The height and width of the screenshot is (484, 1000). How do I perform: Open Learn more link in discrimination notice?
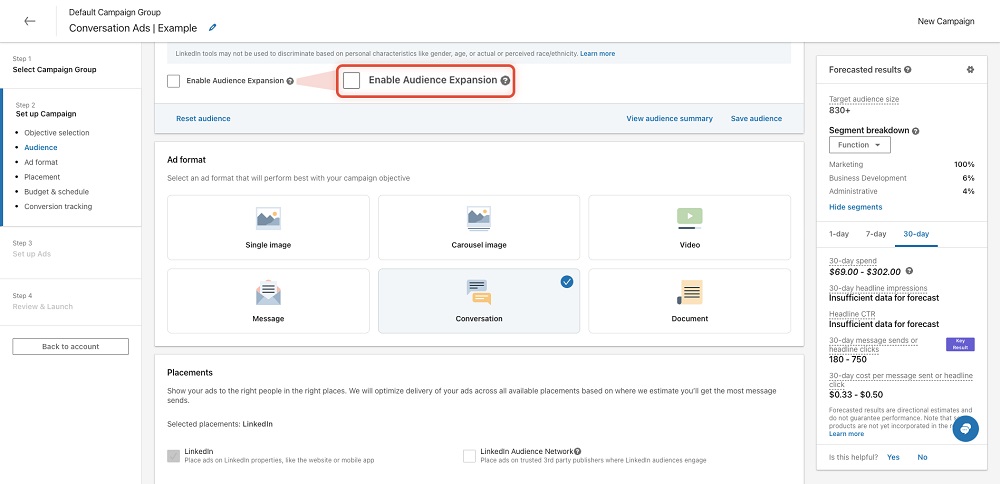(598, 54)
